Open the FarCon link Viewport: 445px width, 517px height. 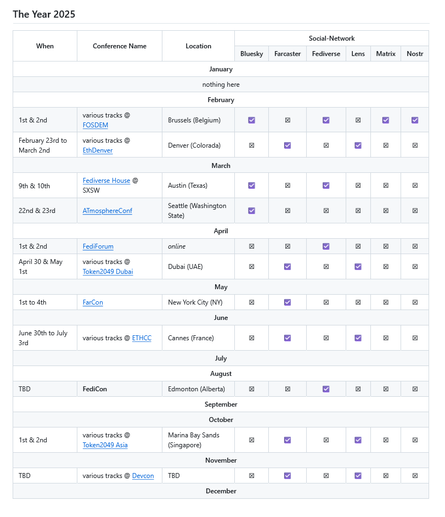93,302
